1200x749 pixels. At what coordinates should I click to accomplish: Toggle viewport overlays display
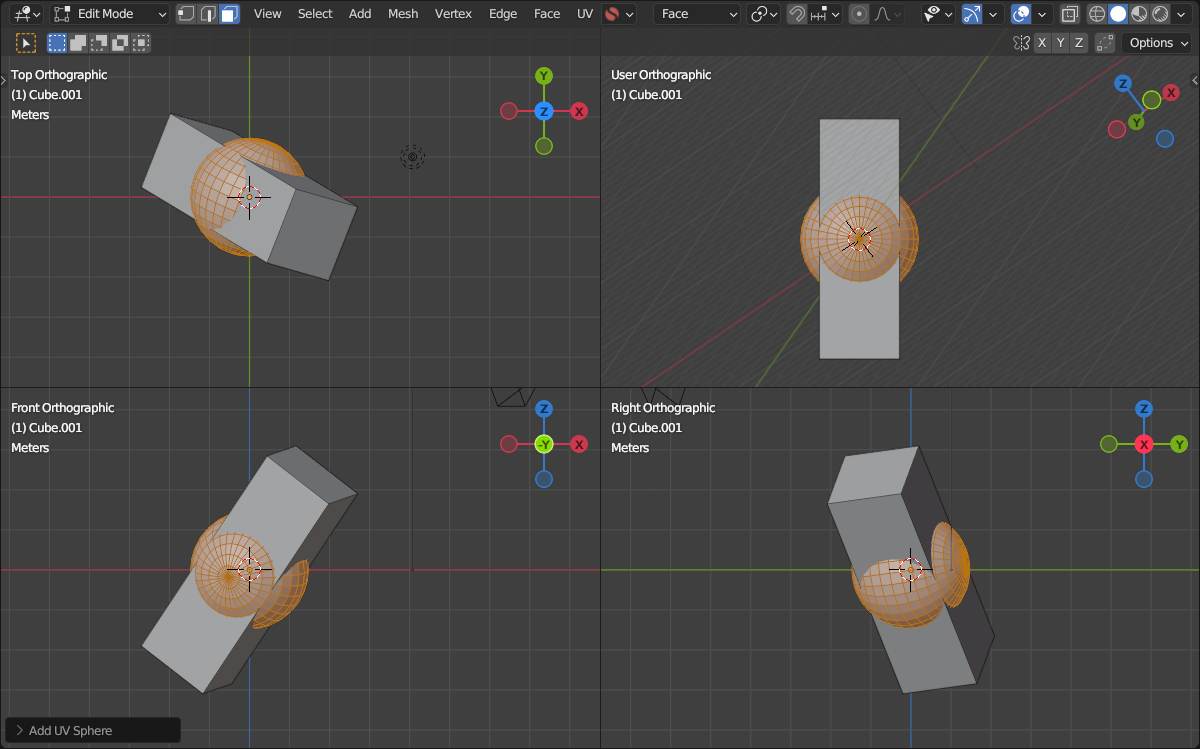click(x=1021, y=14)
